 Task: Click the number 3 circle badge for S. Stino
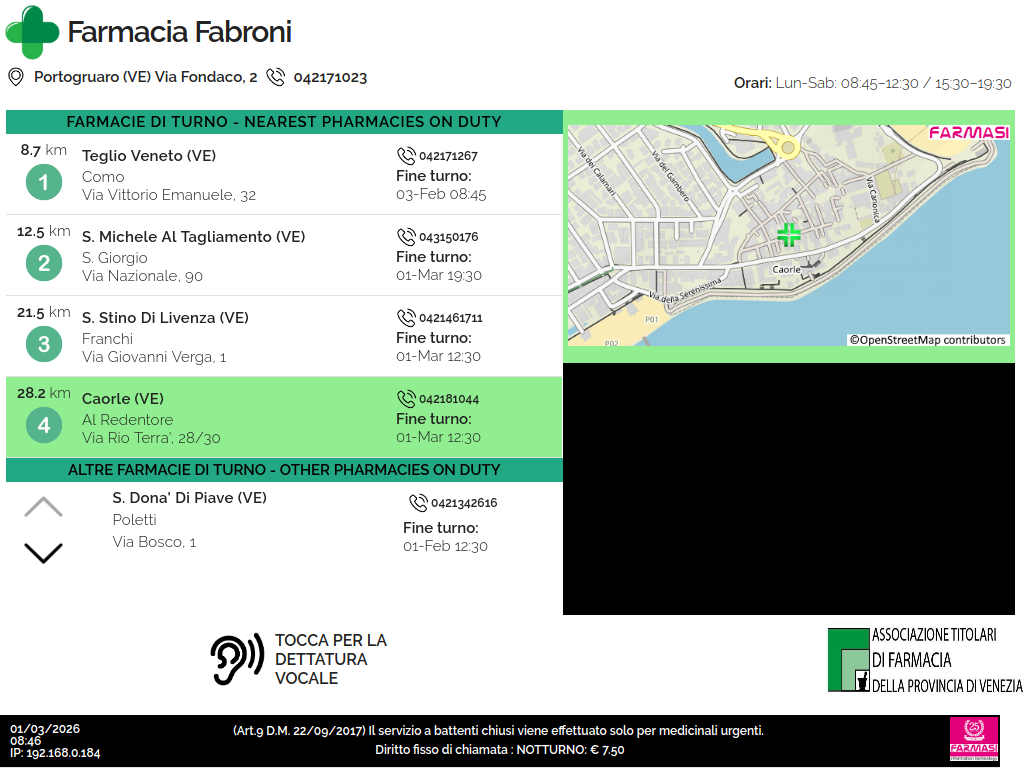point(43,344)
